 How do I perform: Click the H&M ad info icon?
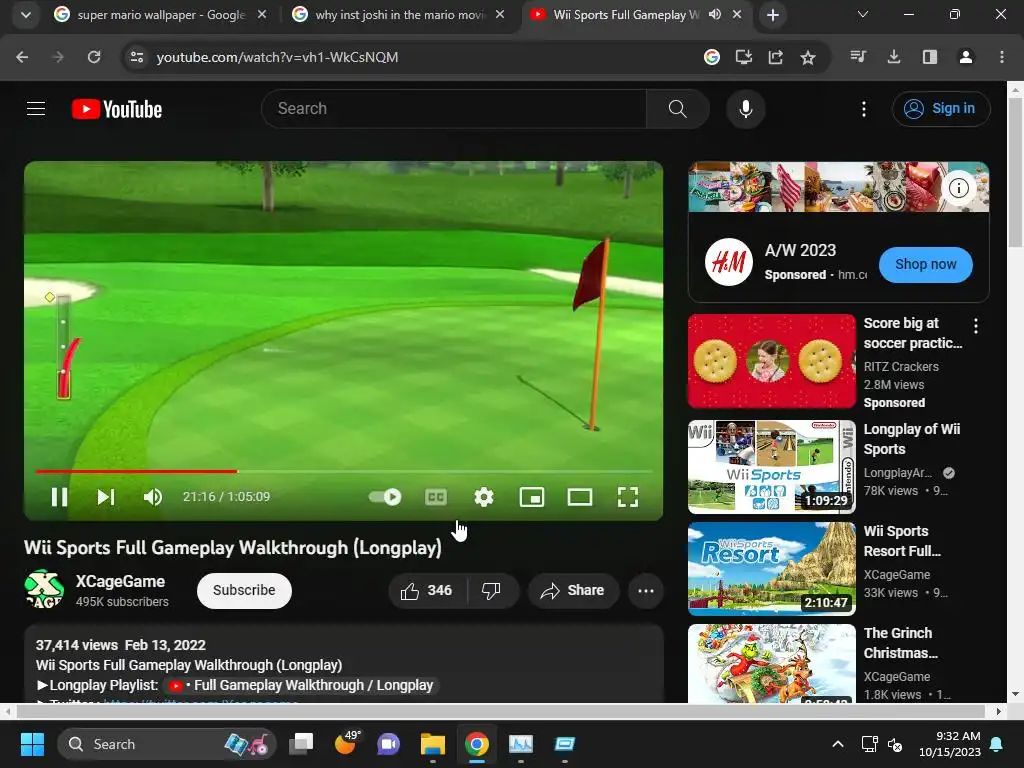[x=958, y=188]
